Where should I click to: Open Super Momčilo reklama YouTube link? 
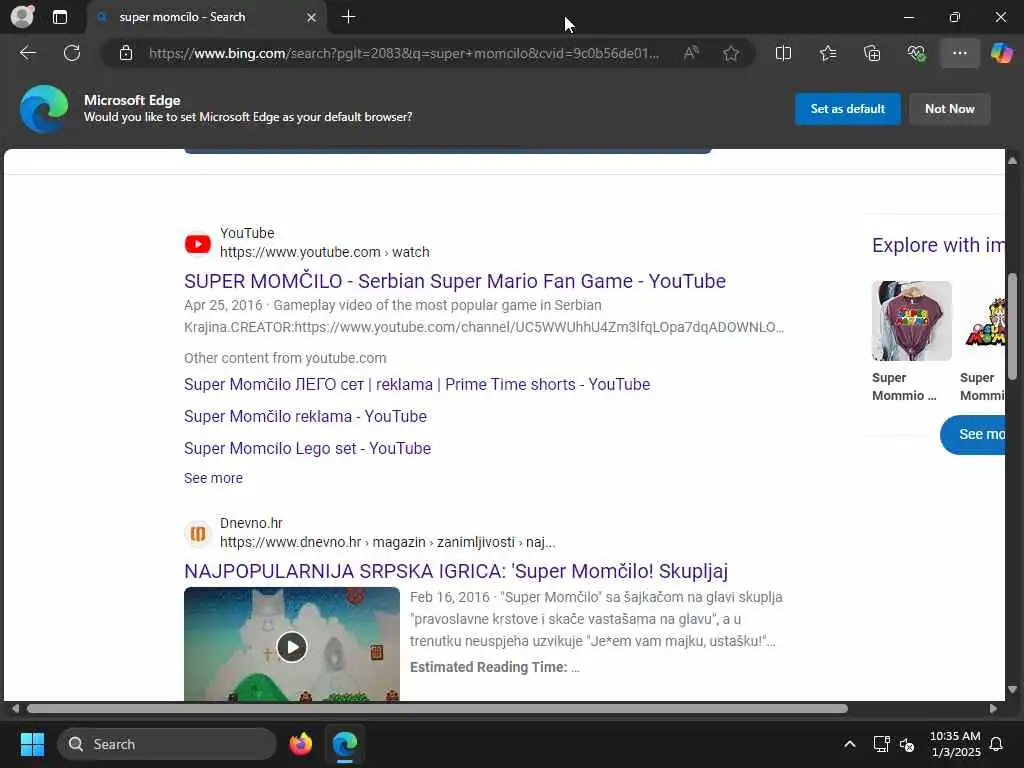point(305,417)
